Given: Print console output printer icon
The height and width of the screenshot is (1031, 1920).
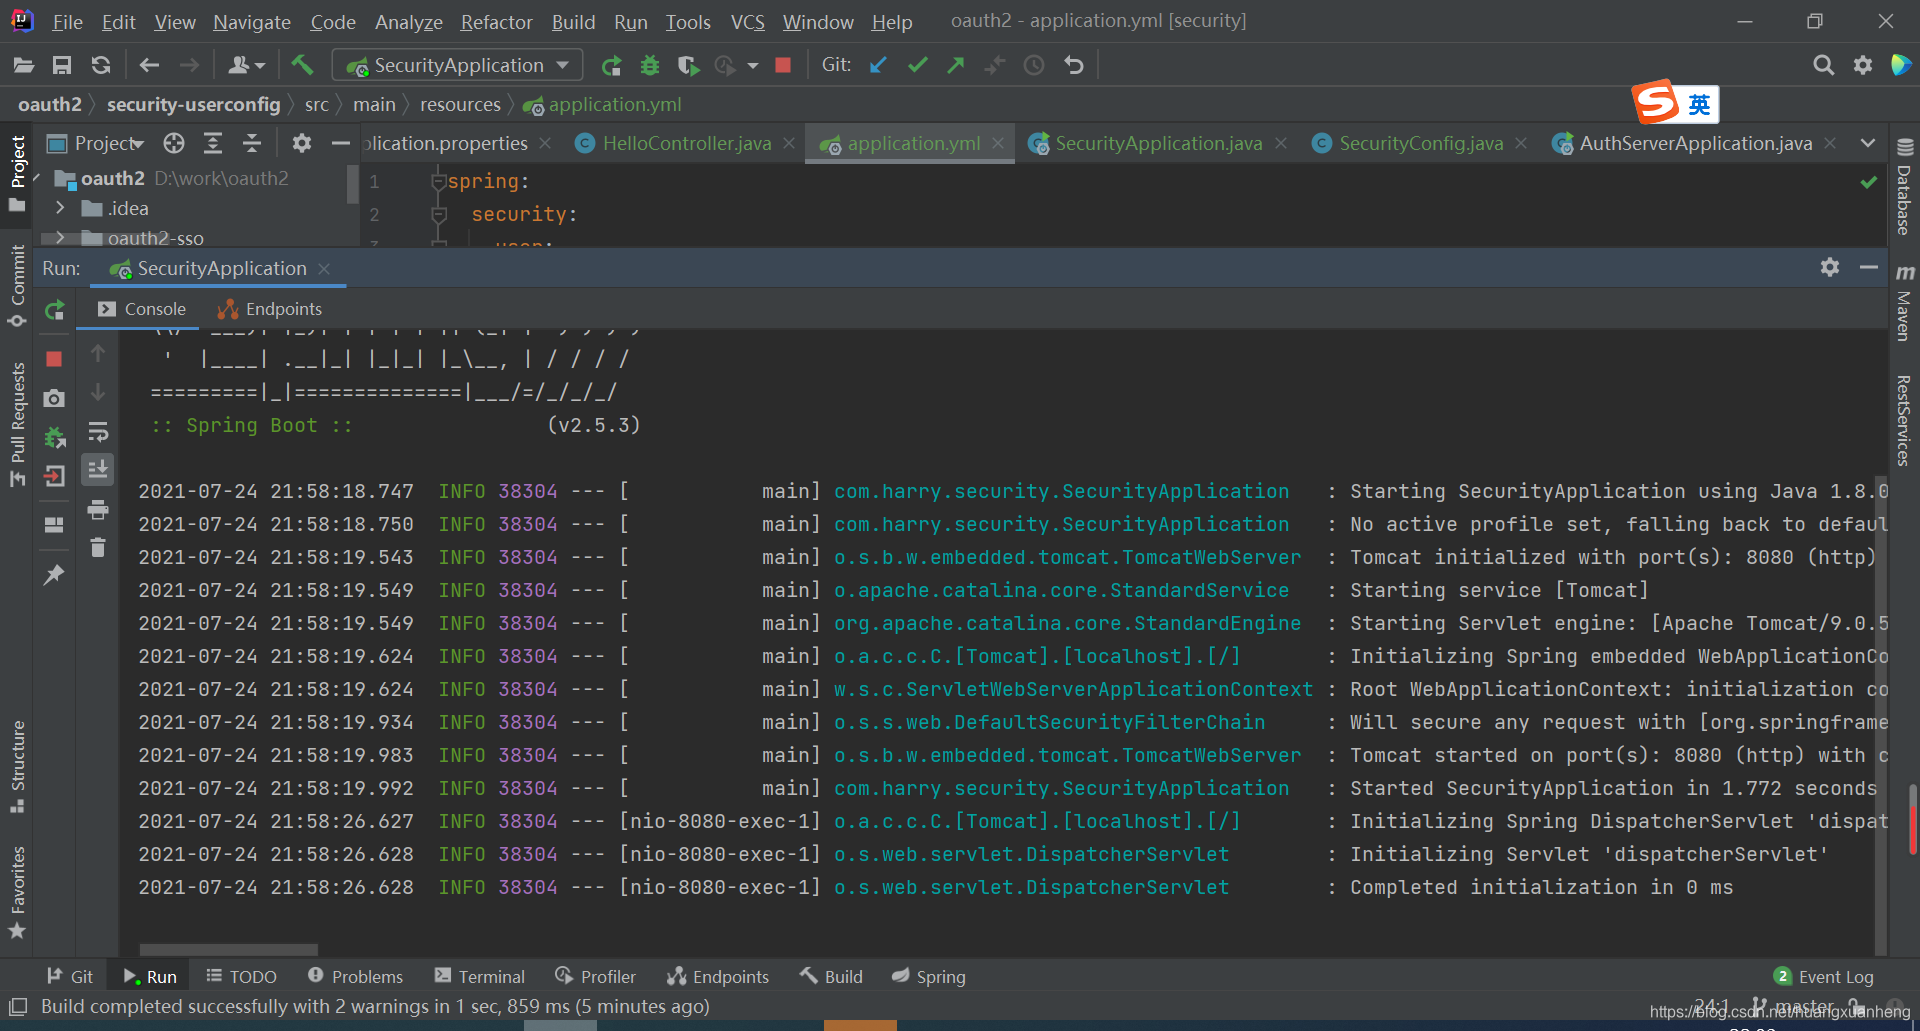Looking at the screenshot, I should tap(98, 510).
